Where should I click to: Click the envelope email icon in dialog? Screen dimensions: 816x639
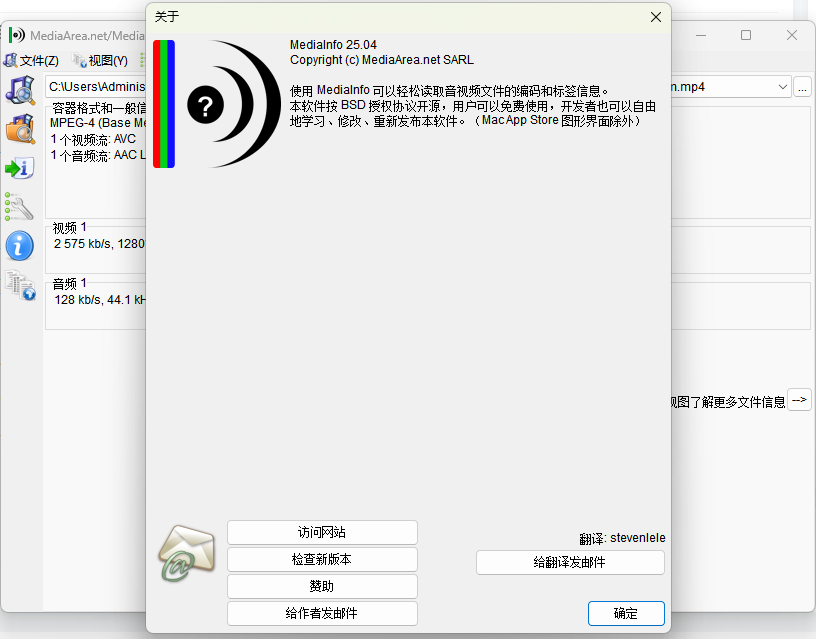(185, 553)
